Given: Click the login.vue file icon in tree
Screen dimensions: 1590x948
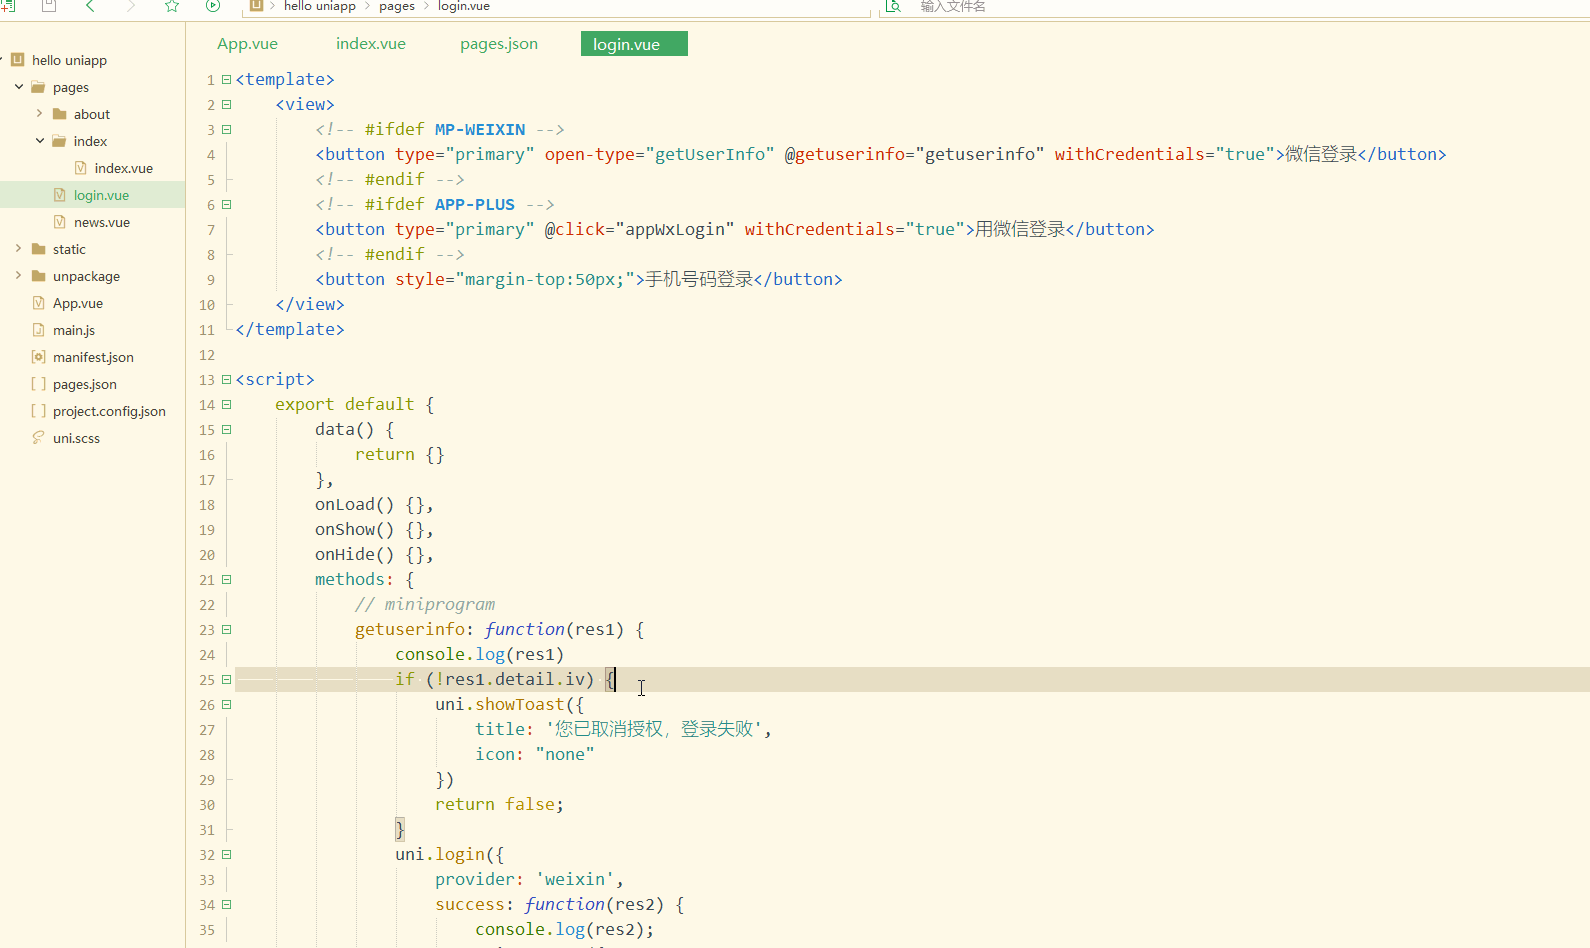Looking at the screenshot, I should point(59,195).
